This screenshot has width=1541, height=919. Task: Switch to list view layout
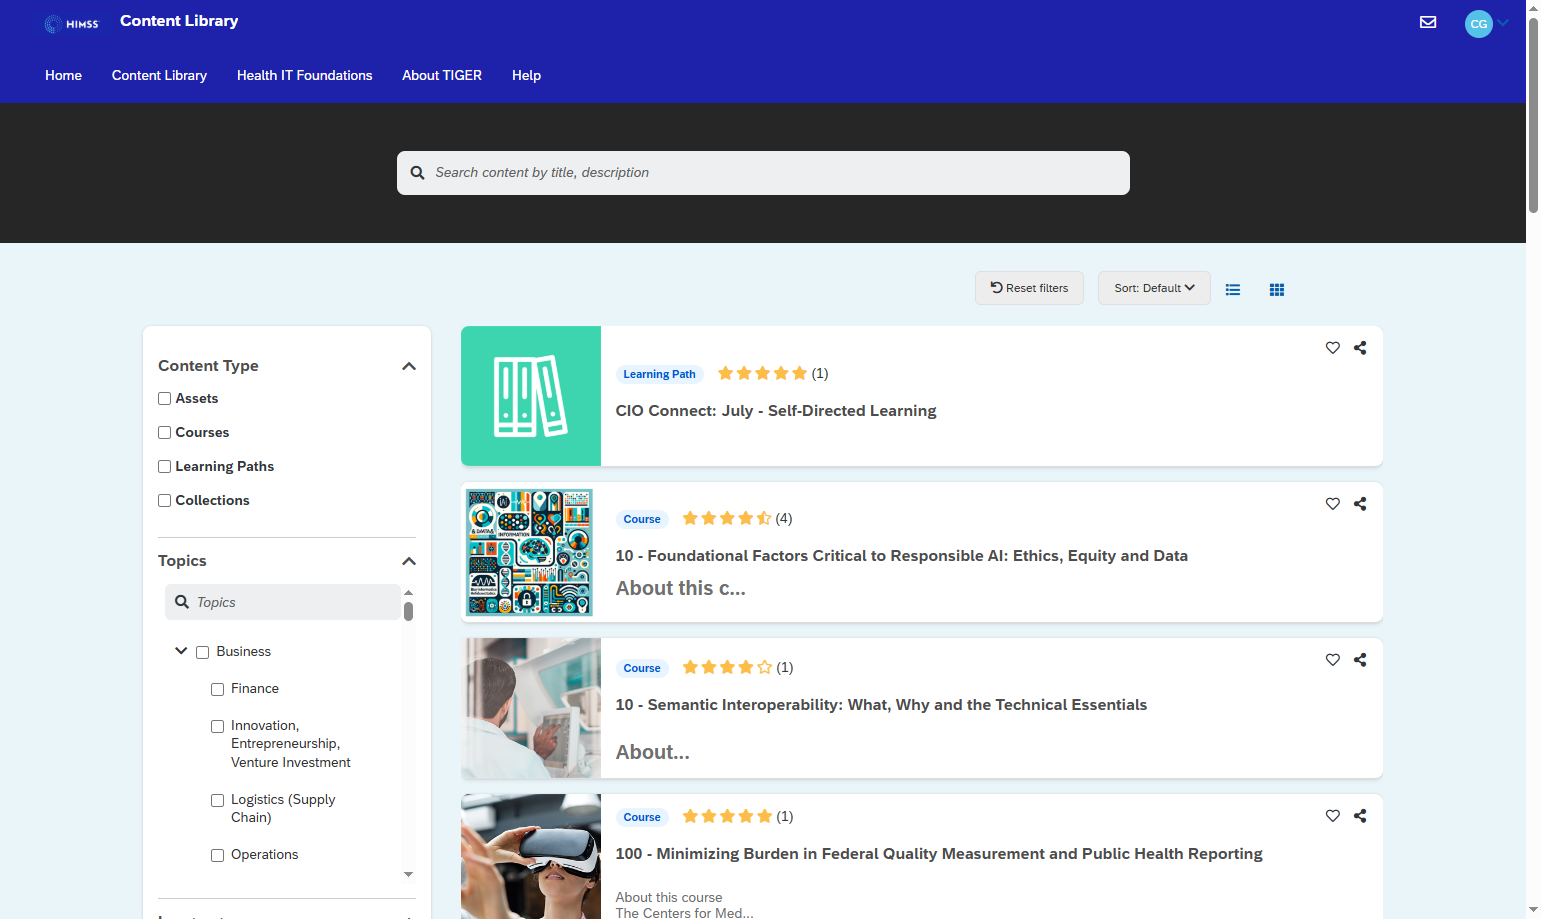point(1233,290)
